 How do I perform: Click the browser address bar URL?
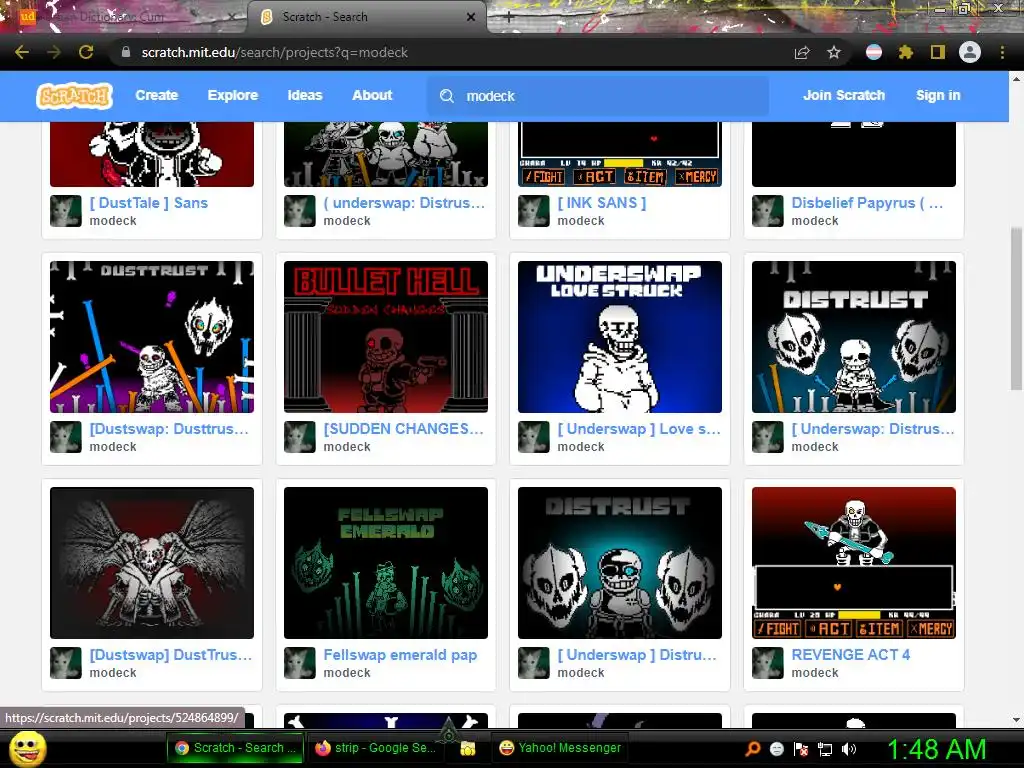coord(274,52)
